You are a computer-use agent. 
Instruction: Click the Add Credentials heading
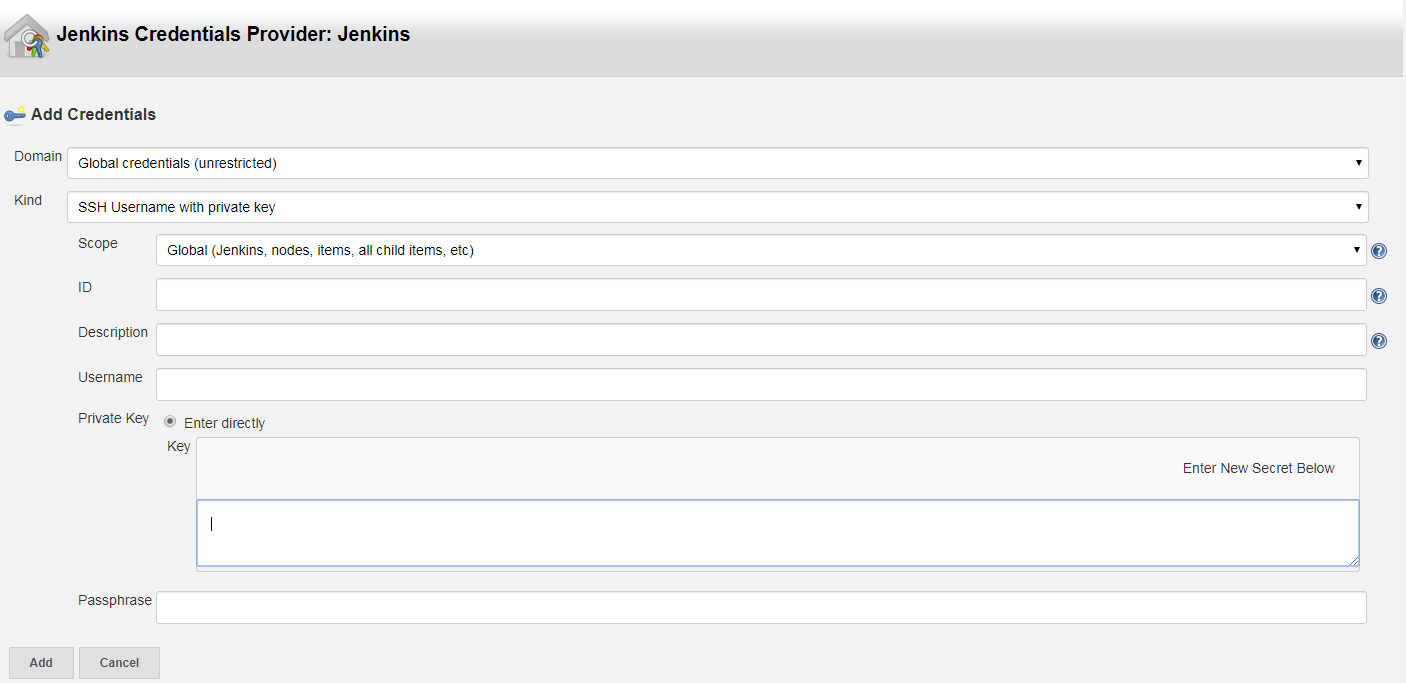(93, 115)
